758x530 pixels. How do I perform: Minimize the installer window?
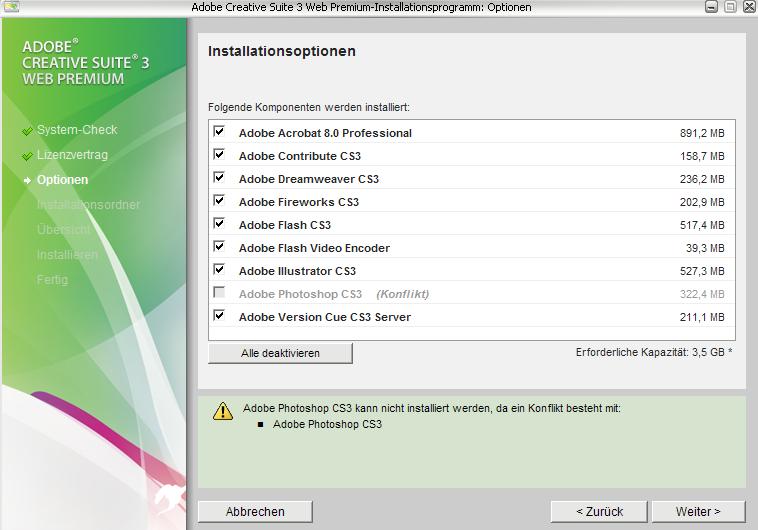pos(712,7)
